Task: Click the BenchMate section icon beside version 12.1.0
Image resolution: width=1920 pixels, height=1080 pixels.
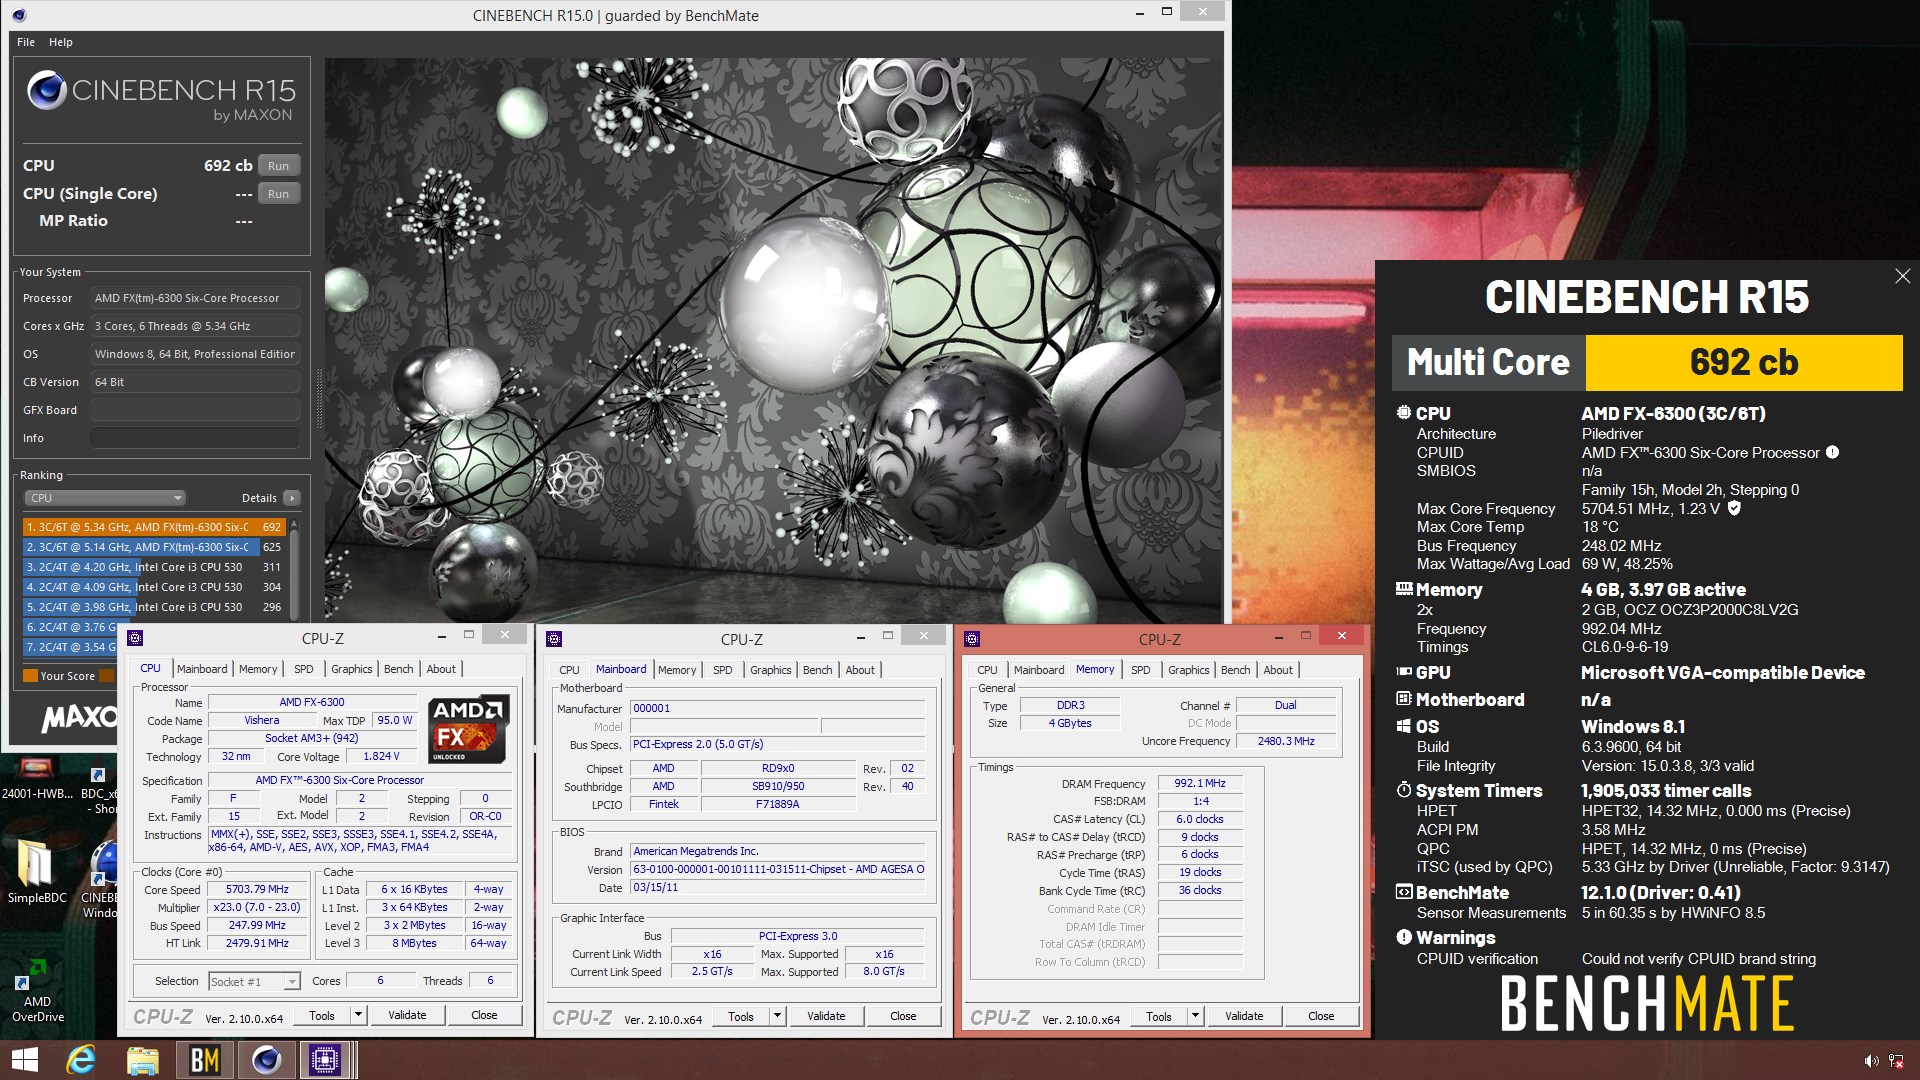Action: click(x=1404, y=892)
